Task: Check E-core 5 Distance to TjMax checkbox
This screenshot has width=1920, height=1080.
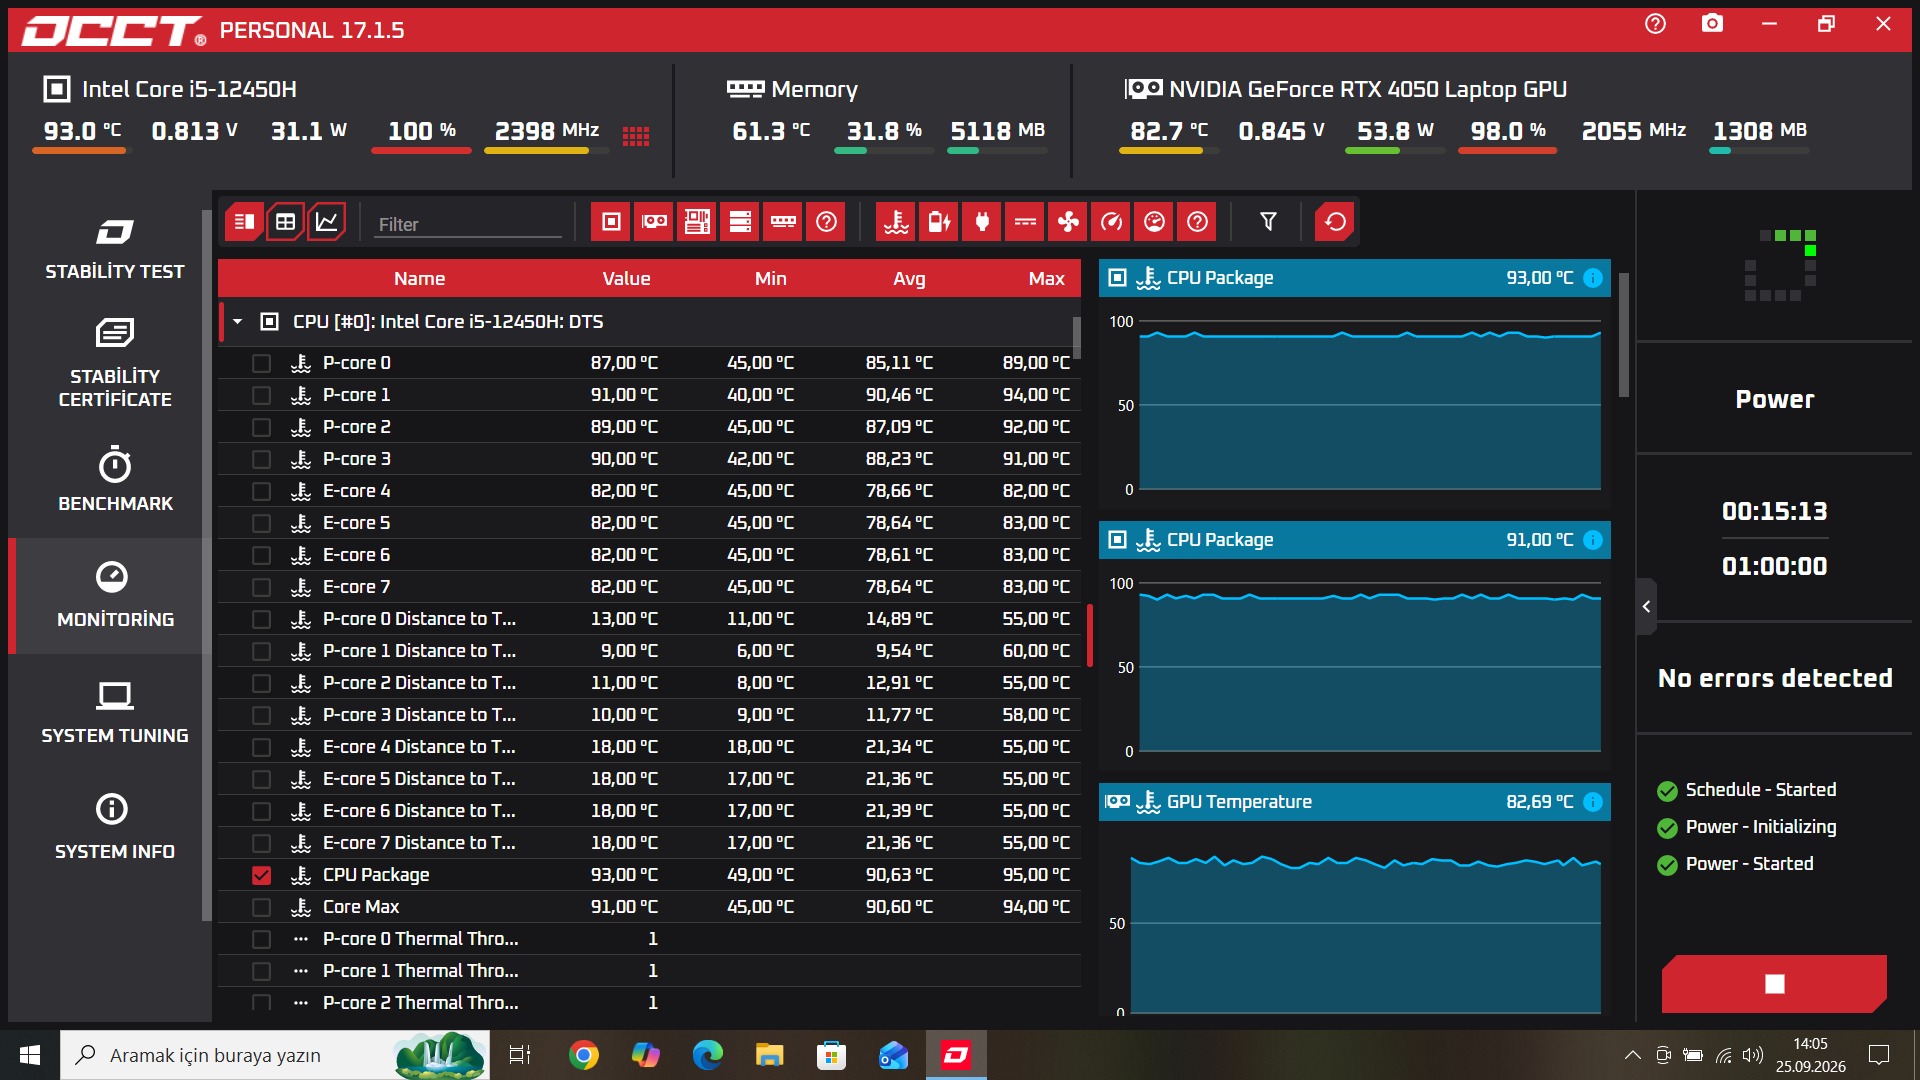Action: pos(261,779)
